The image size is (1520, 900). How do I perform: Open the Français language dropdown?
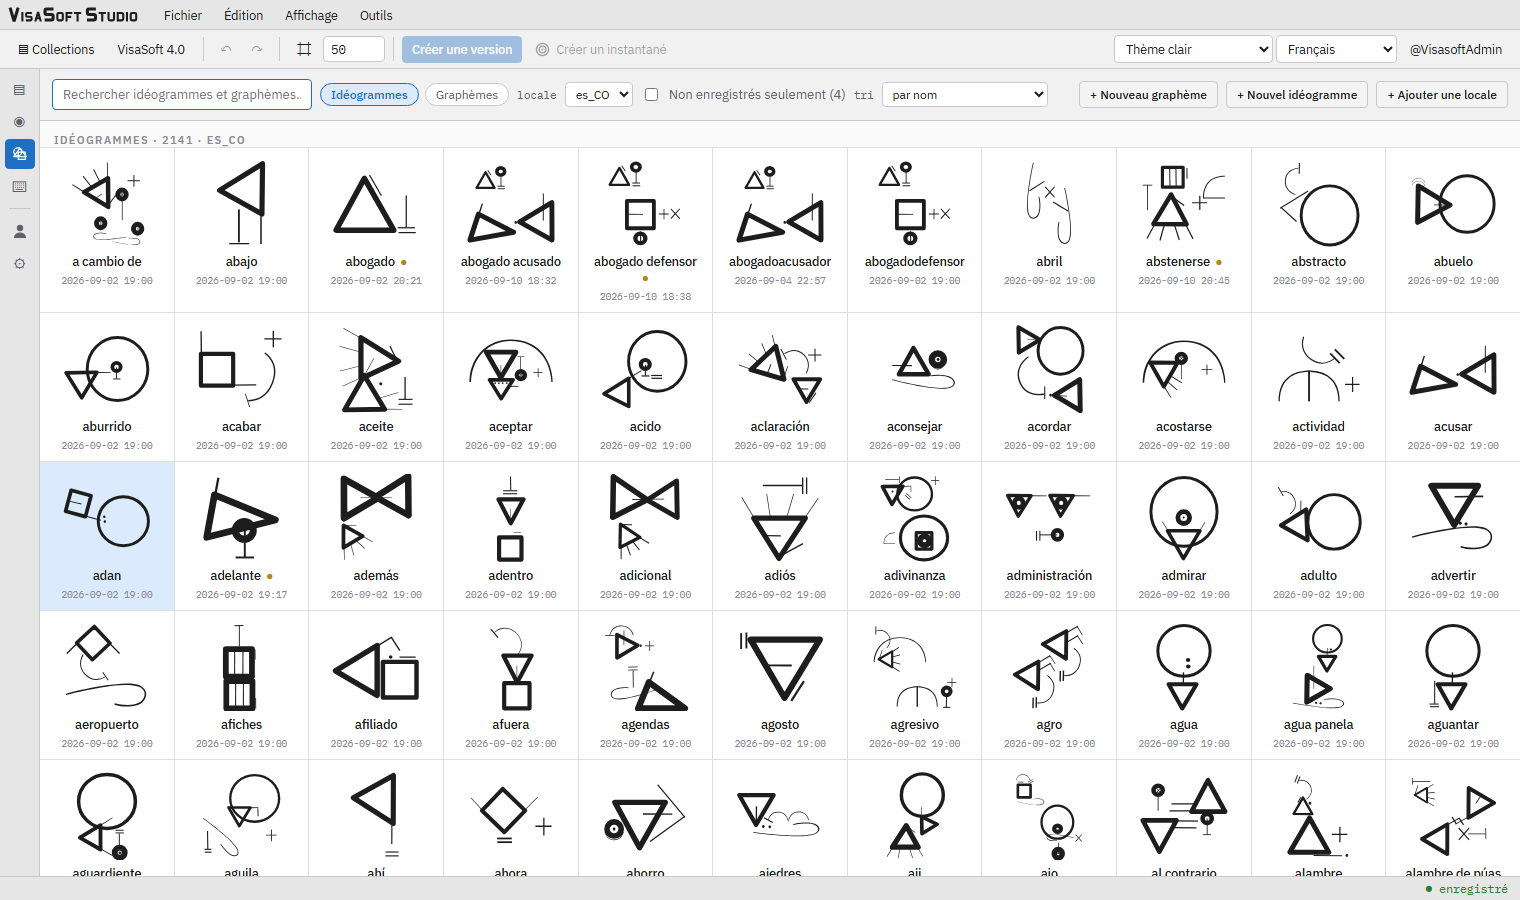click(1336, 49)
